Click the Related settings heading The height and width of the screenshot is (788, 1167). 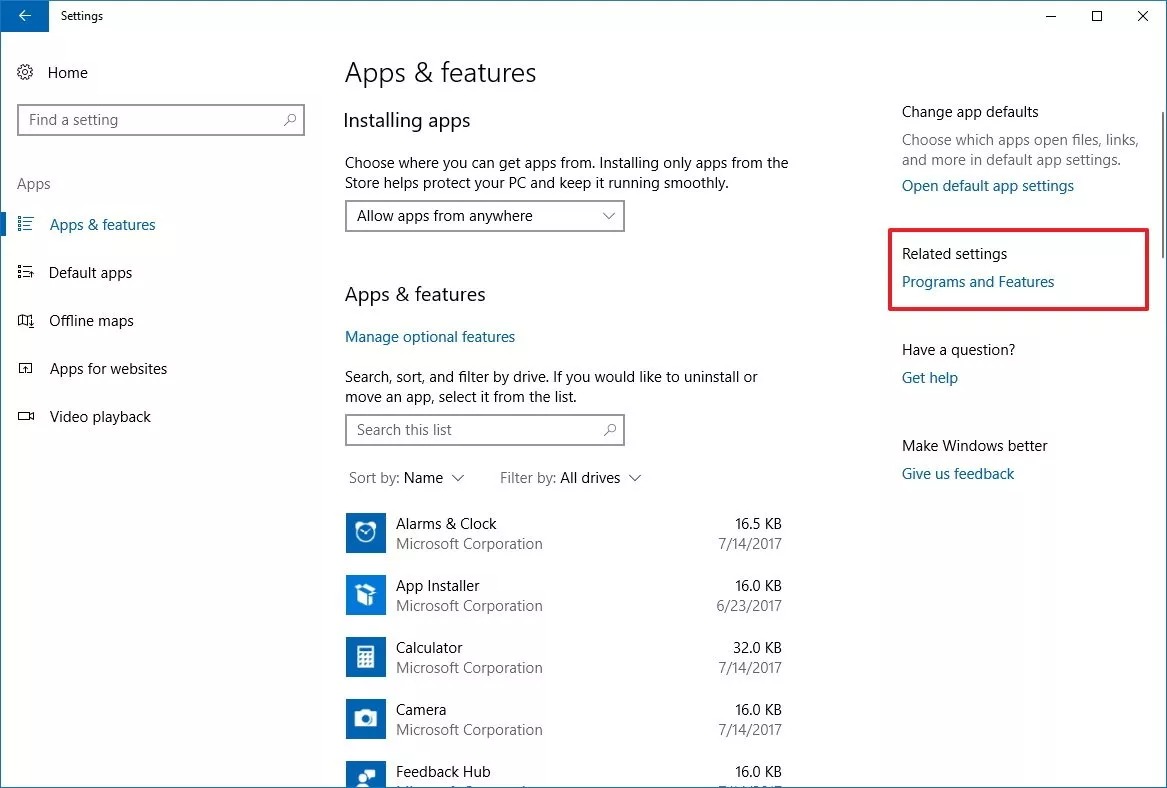pos(954,254)
